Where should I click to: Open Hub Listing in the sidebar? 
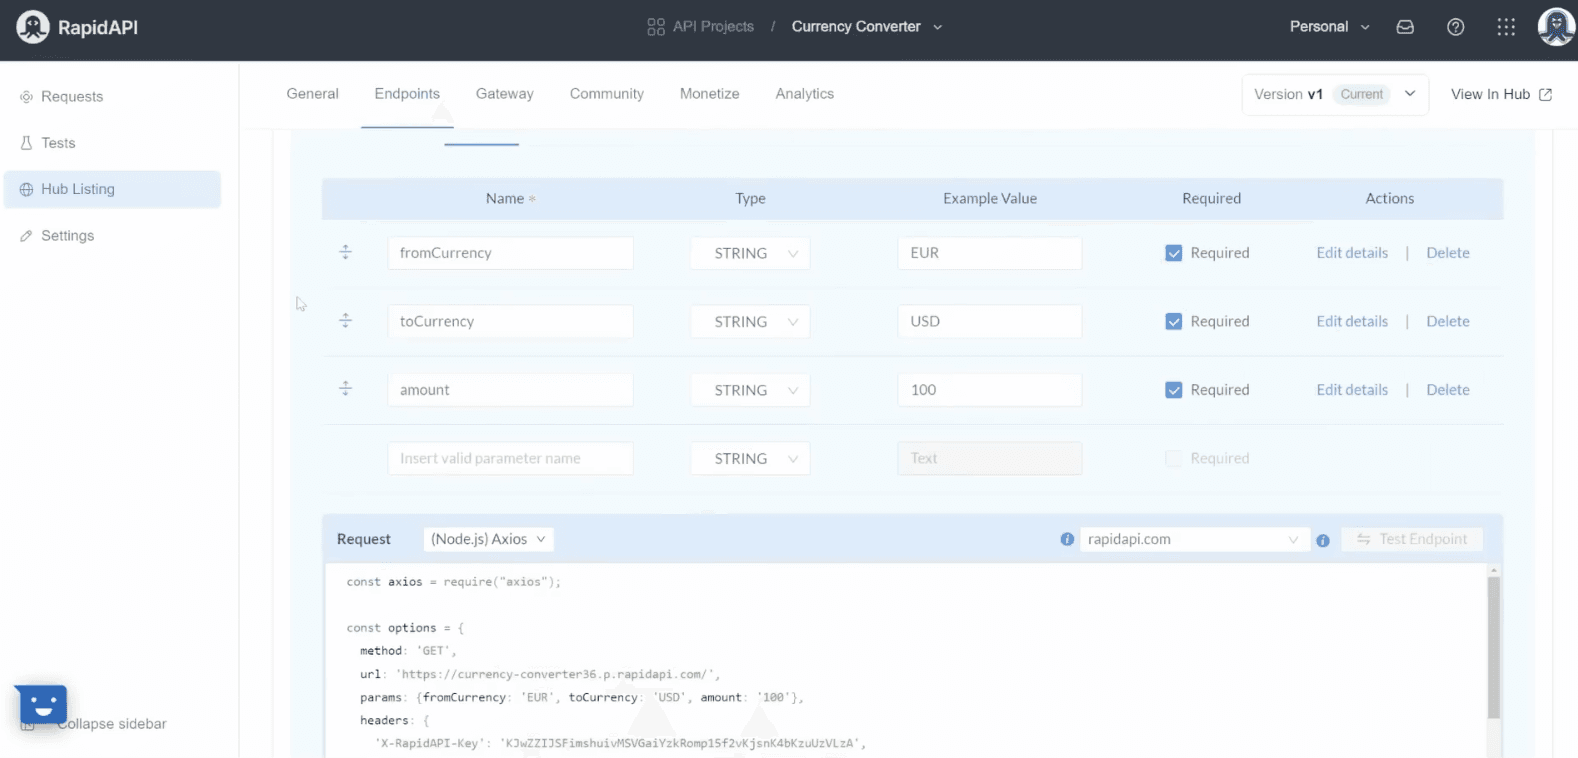pos(112,189)
